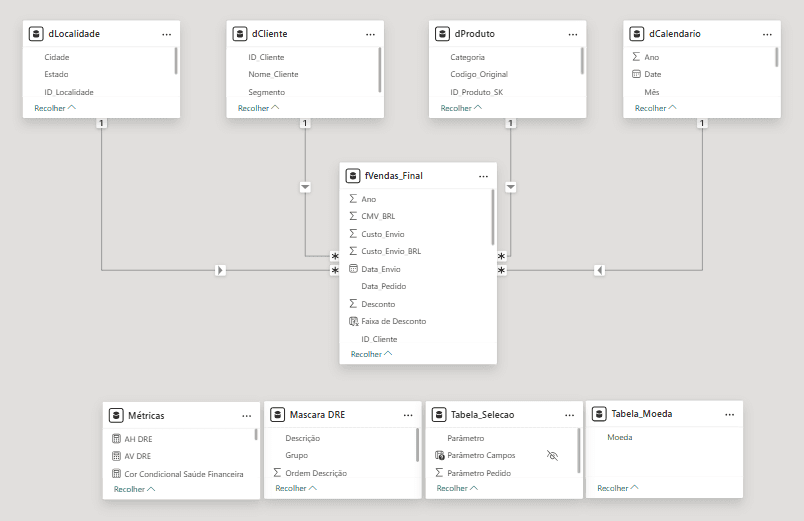Select the Parâmetro Pedido field

tap(479, 473)
